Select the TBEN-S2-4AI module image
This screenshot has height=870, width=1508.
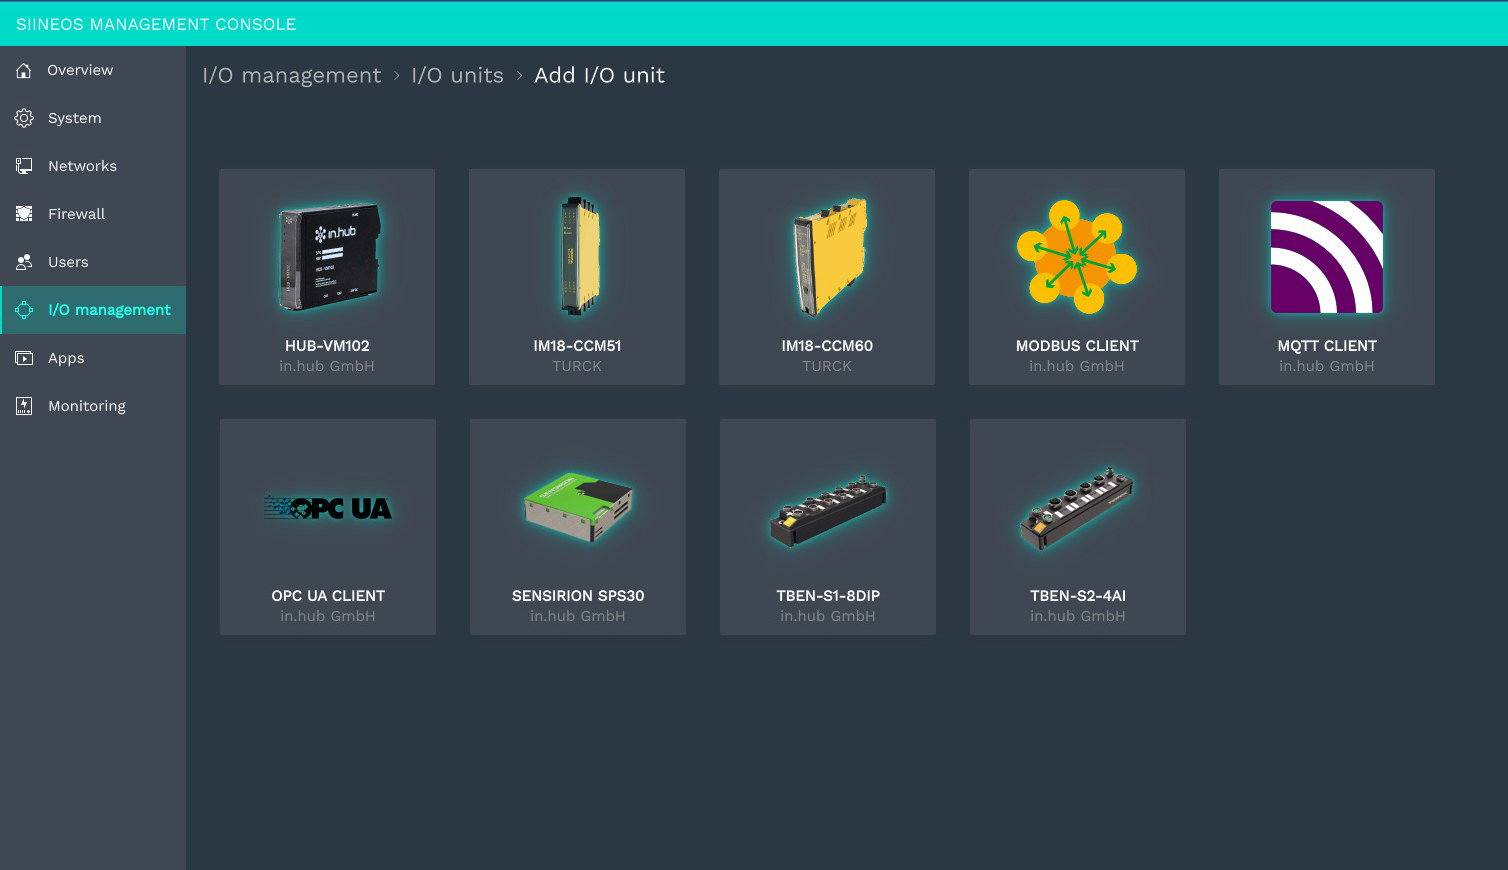[x=1077, y=508]
